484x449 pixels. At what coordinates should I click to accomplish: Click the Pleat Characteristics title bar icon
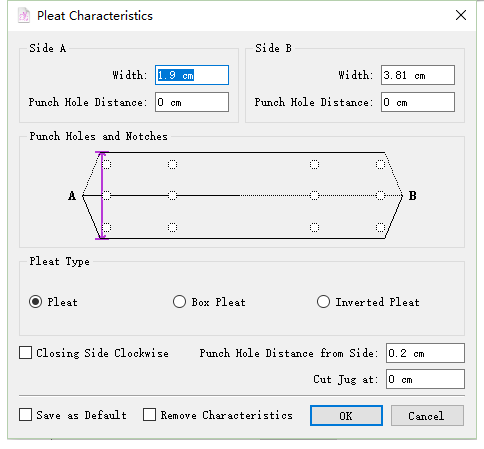pyautogui.click(x=24, y=16)
